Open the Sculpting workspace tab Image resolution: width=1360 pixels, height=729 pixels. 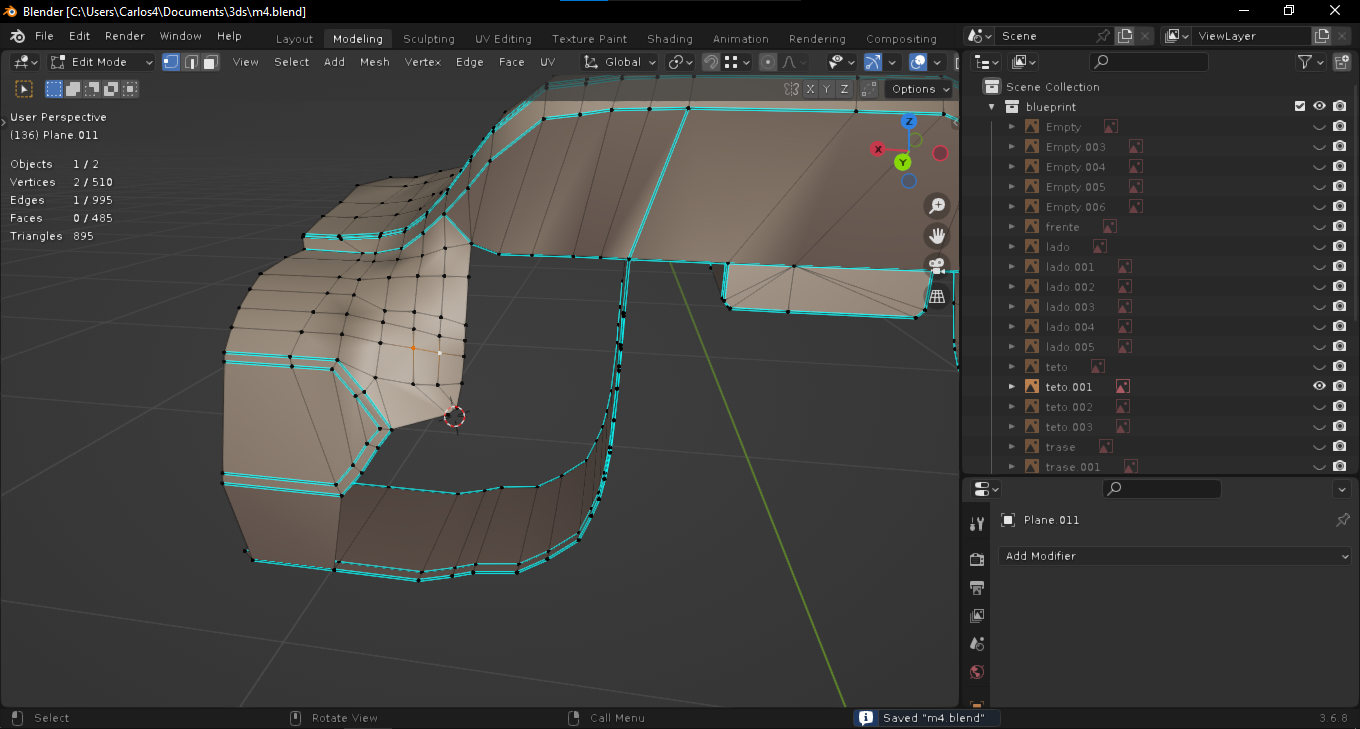(428, 39)
